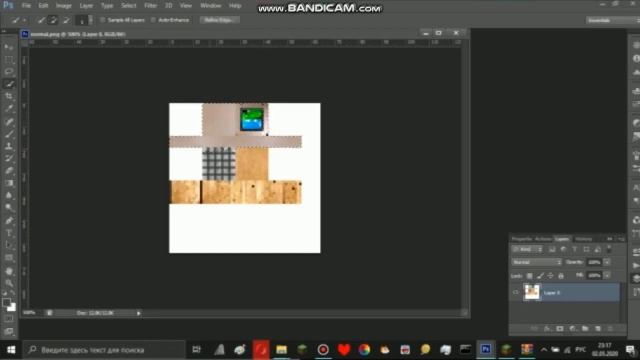
Task: Set the background color swatch
Action: point(12,307)
